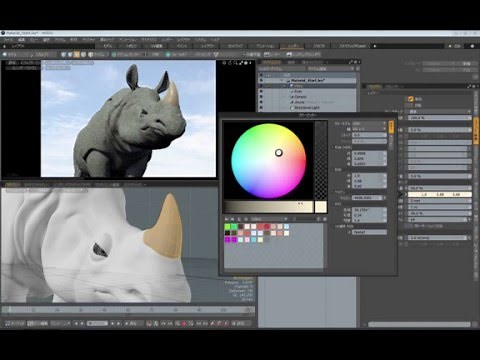Click the checkerboard alpha strip beside the wheel
The height and width of the screenshot is (360, 480).
321,160
